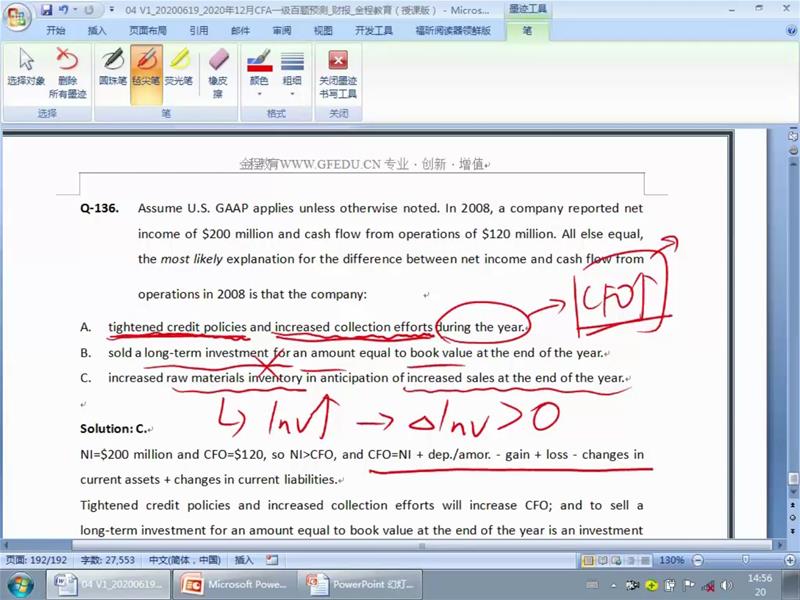This screenshot has width=800, height=600.
Task: Pick the 毡尖笔 felt-tip pen
Action: click(x=146, y=68)
